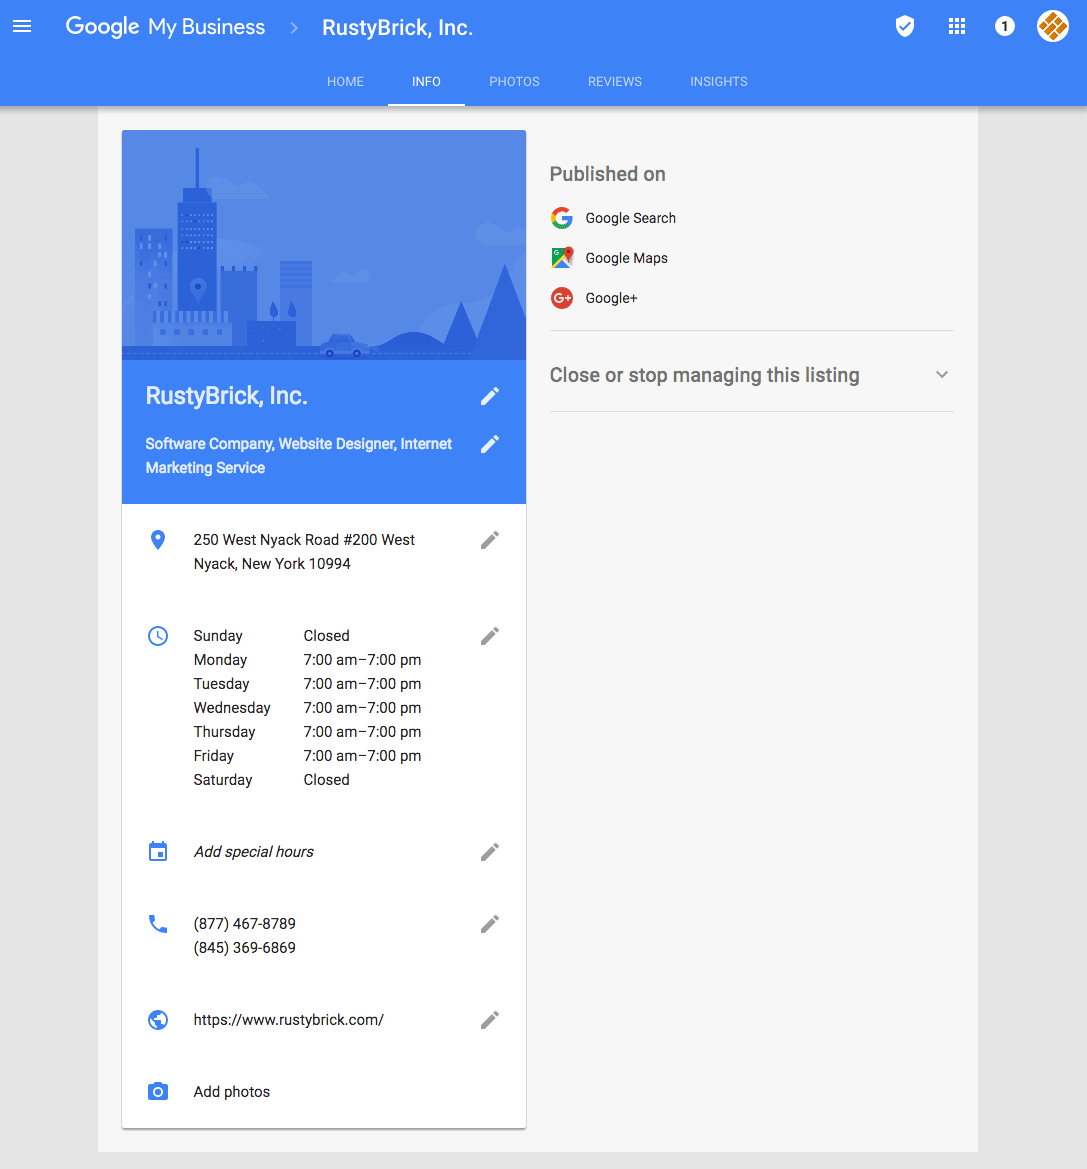Click the globe website icon
Viewport: 1087px width, 1169px height.
click(158, 1020)
